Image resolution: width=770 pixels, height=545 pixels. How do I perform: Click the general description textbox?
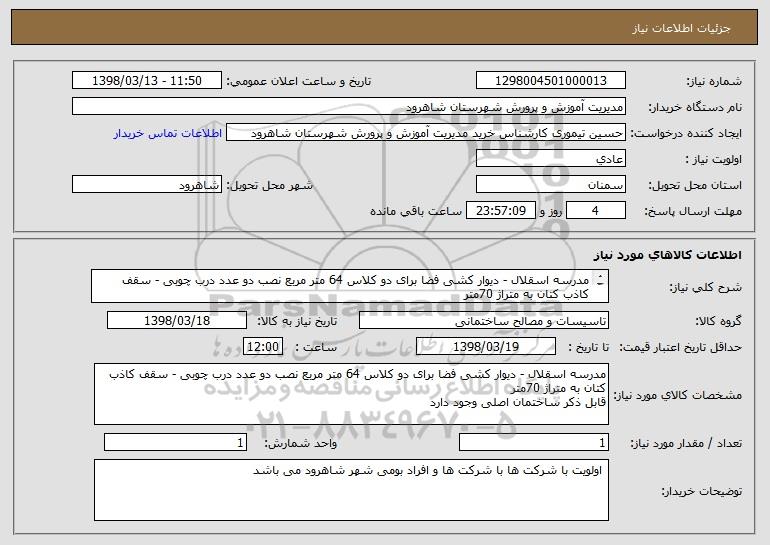tap(350, 286)
